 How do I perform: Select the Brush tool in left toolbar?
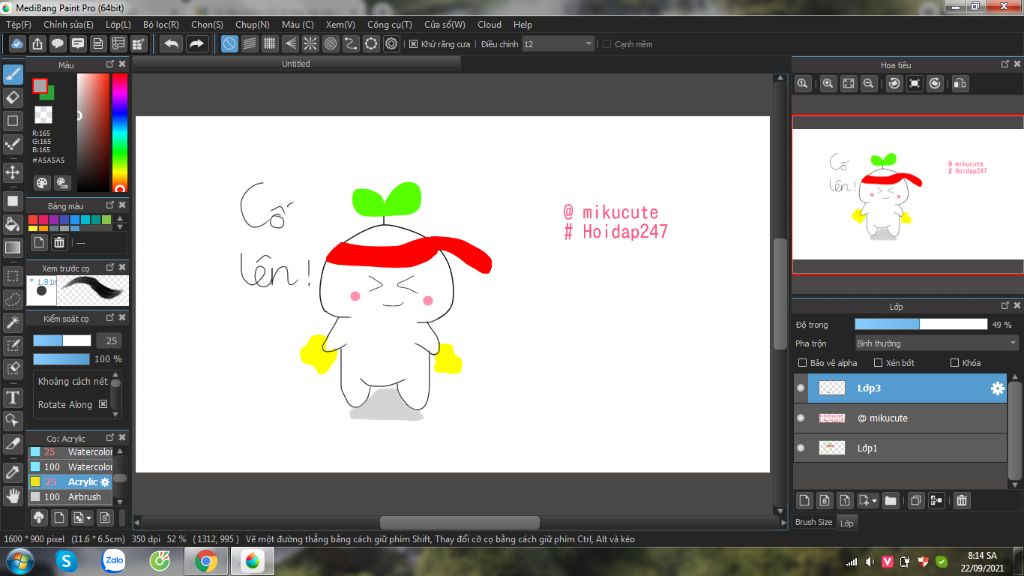tap(12, 74)
